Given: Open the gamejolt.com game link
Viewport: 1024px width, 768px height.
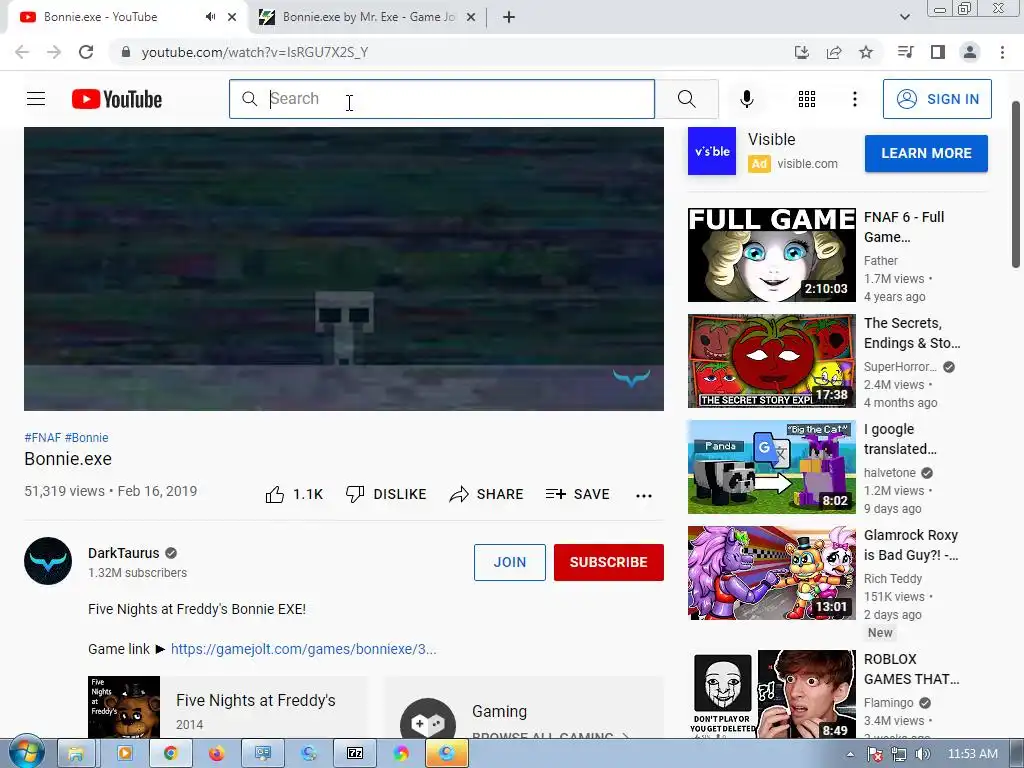Looking at the screenshot, I should (304, 649).
